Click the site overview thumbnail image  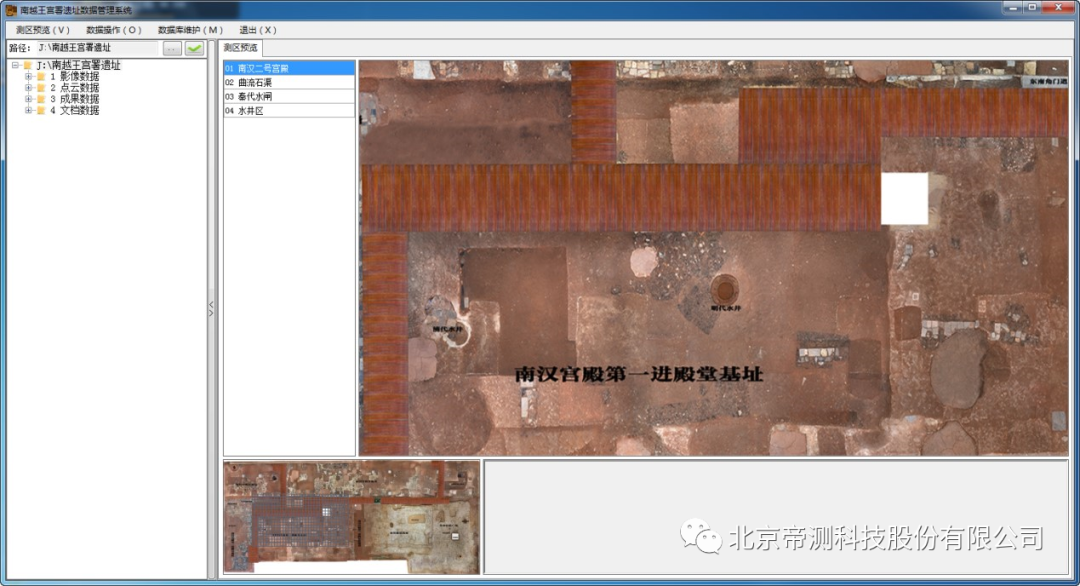click(x=351, y=516)
